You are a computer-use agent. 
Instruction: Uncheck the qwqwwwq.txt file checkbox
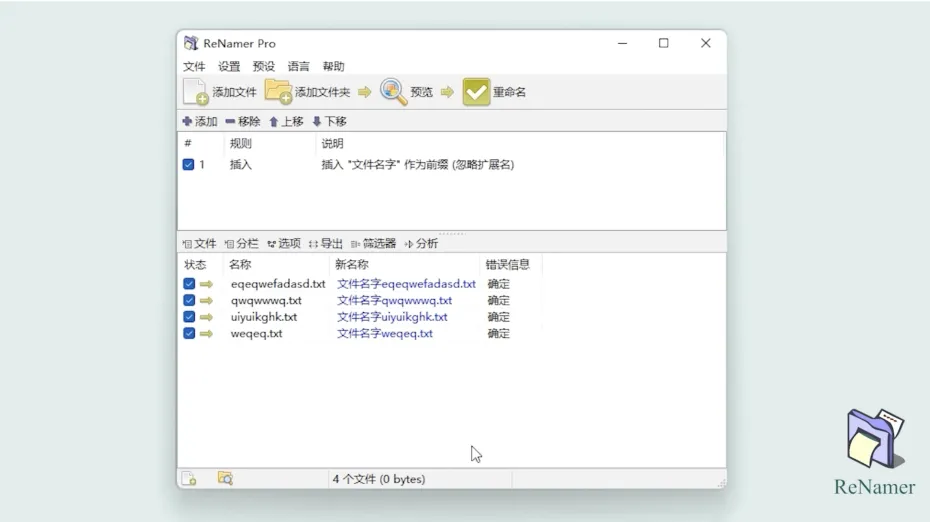click(x=189, y=301)
